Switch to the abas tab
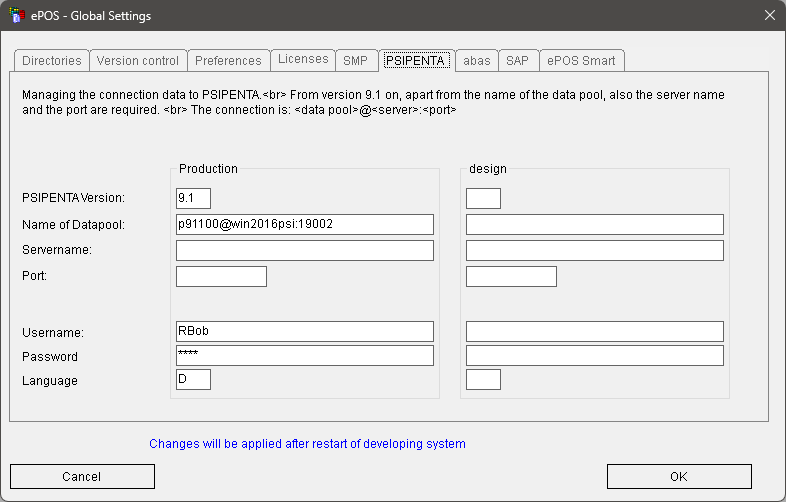Screen dimensions: 786x502 [x=477, y=61]
